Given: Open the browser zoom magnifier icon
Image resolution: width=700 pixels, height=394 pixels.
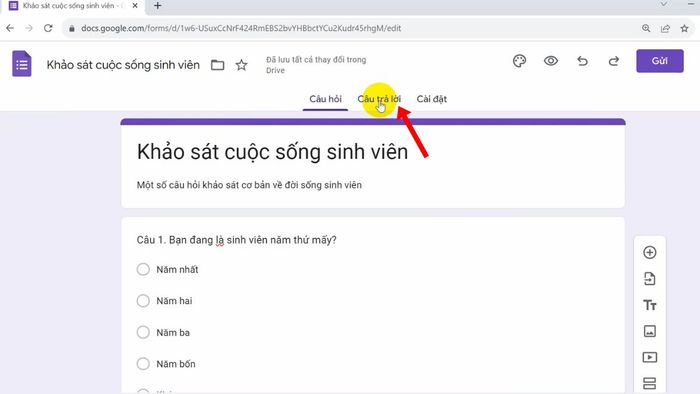Looking at the screenshot, I should point(646,28).
